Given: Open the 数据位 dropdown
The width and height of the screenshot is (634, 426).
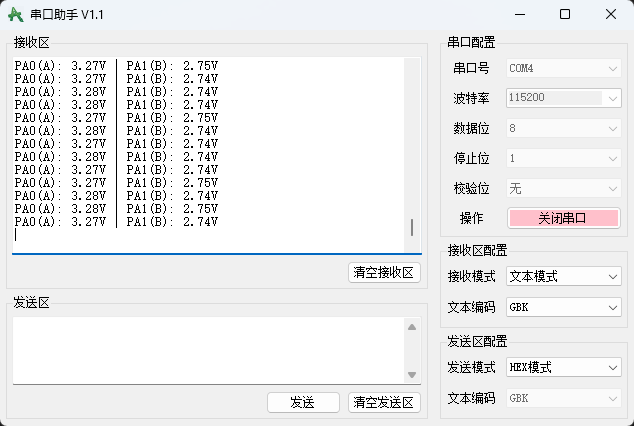Looking at the screenshot, I should 563,128.
